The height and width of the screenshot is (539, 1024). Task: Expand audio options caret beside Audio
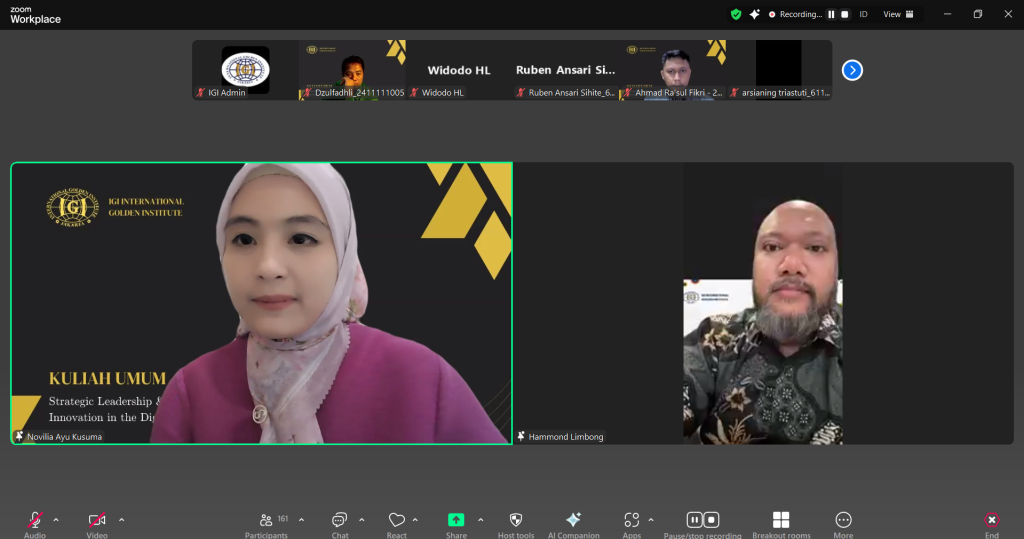point(56,520)
